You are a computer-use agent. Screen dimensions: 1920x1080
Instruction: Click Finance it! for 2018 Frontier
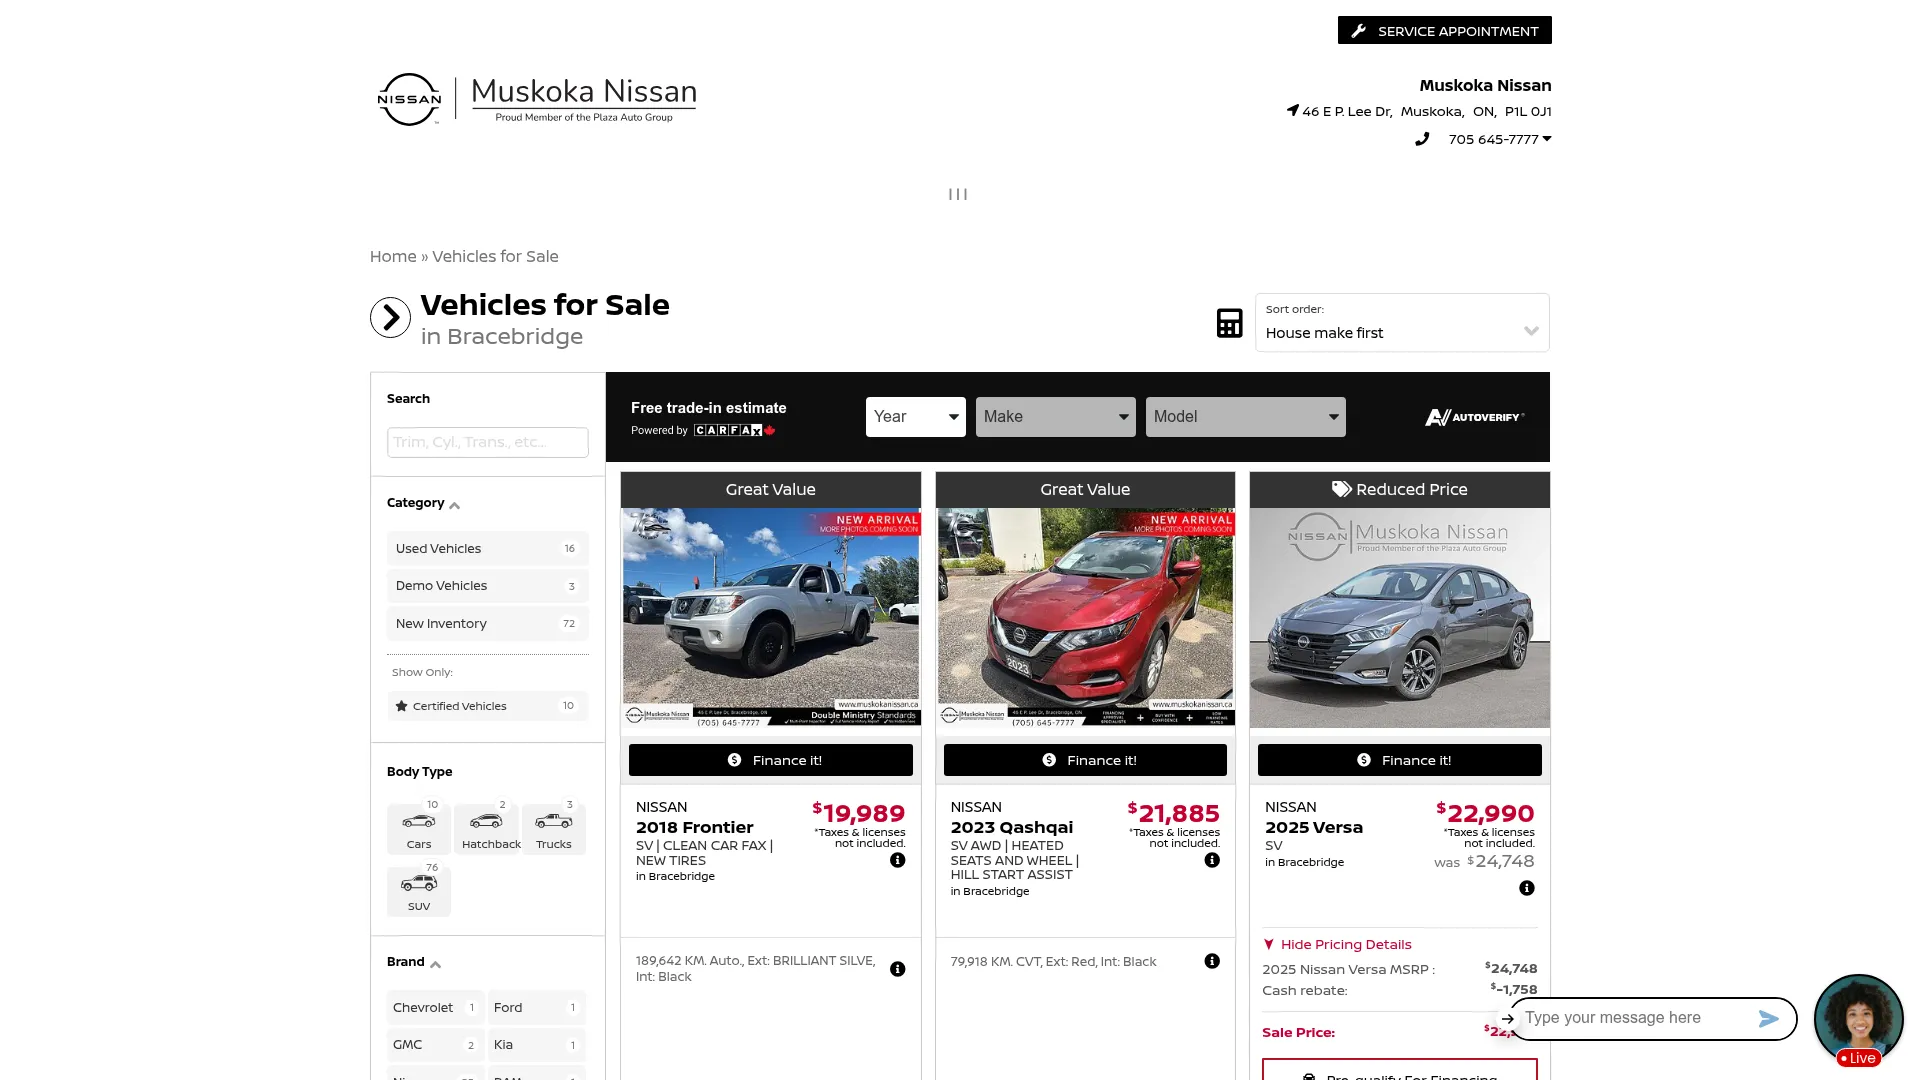(770, 760)
